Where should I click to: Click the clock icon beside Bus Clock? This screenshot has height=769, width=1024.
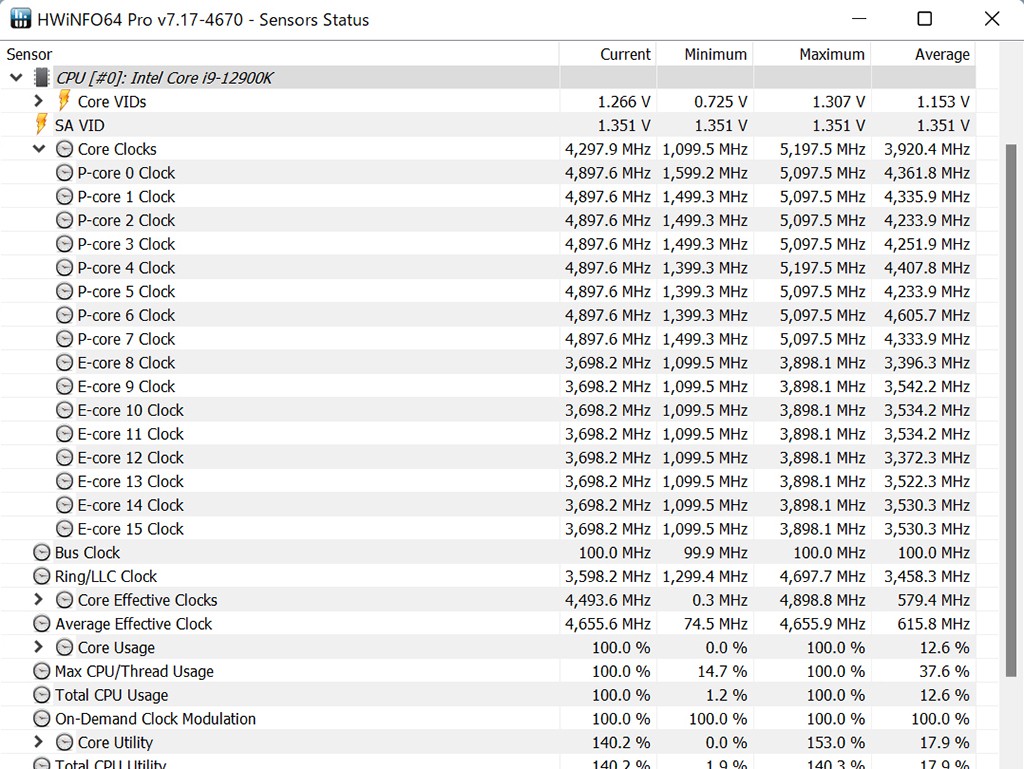[41, 553]
